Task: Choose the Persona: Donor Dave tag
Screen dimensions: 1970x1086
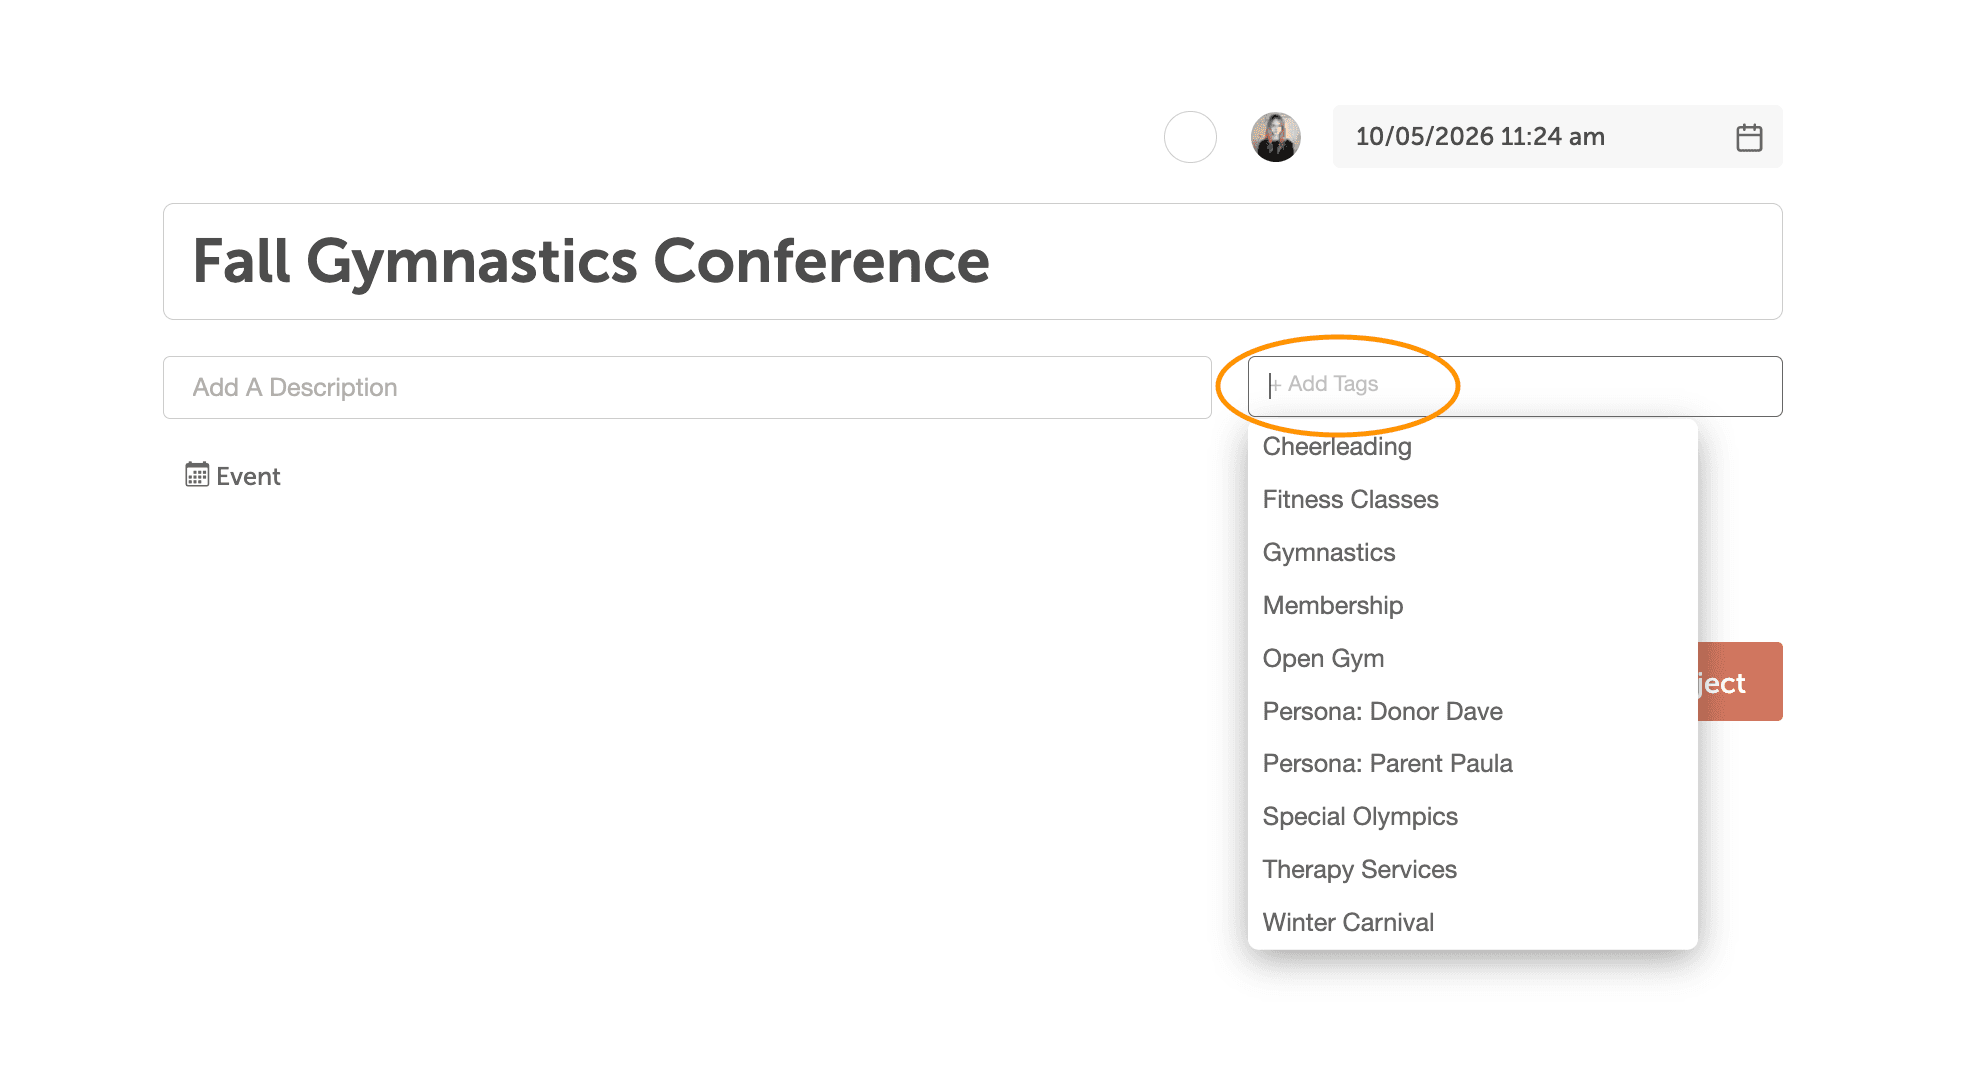Action: [x=1382, y=712]
